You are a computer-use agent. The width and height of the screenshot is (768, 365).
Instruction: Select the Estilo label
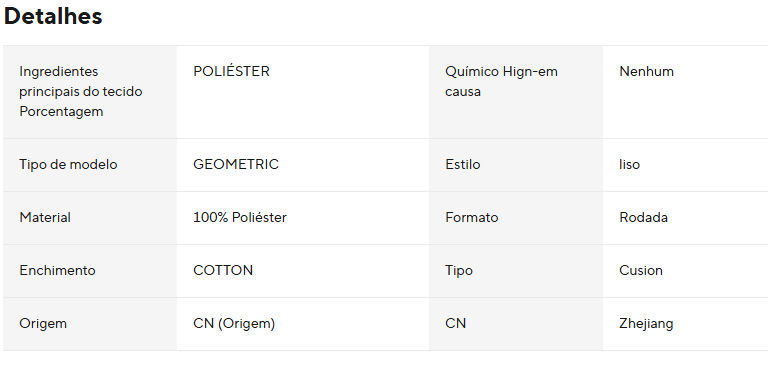462,165
